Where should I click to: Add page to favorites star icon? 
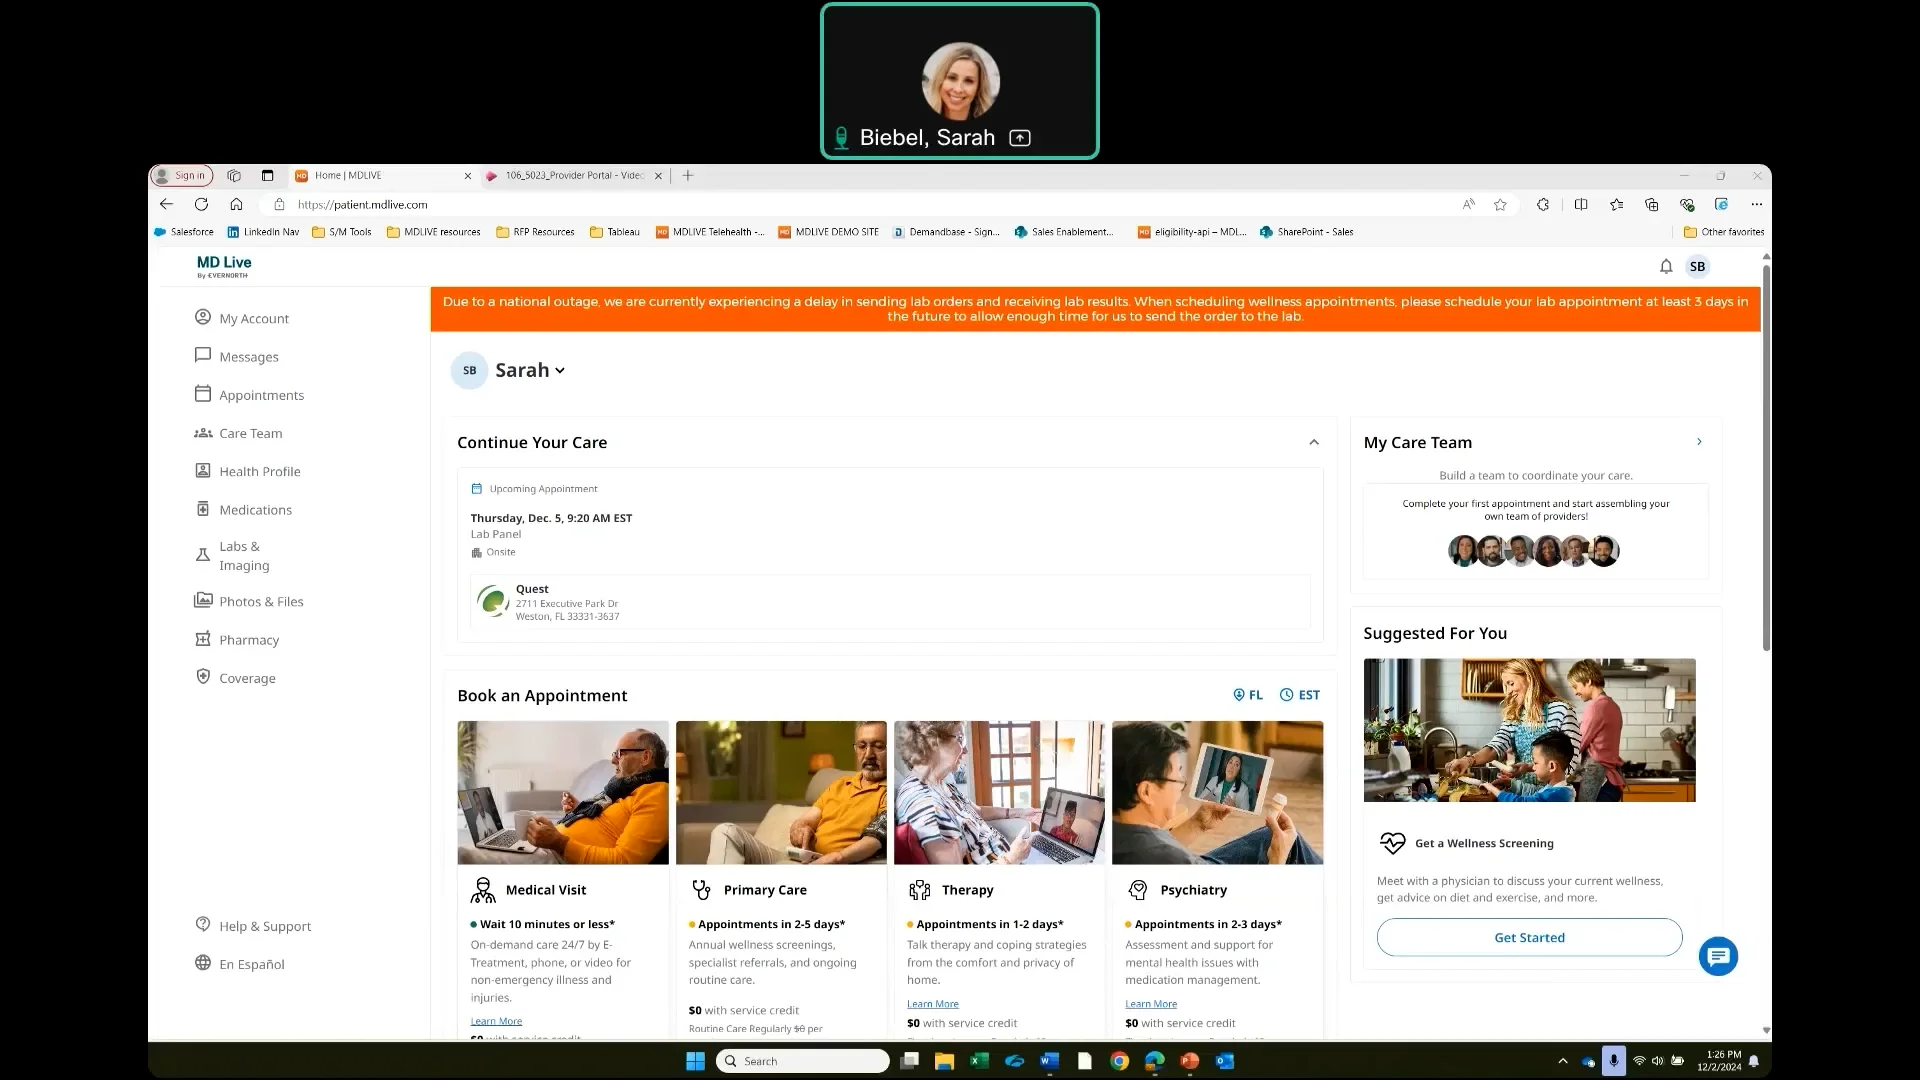[x=1500, y=204]
